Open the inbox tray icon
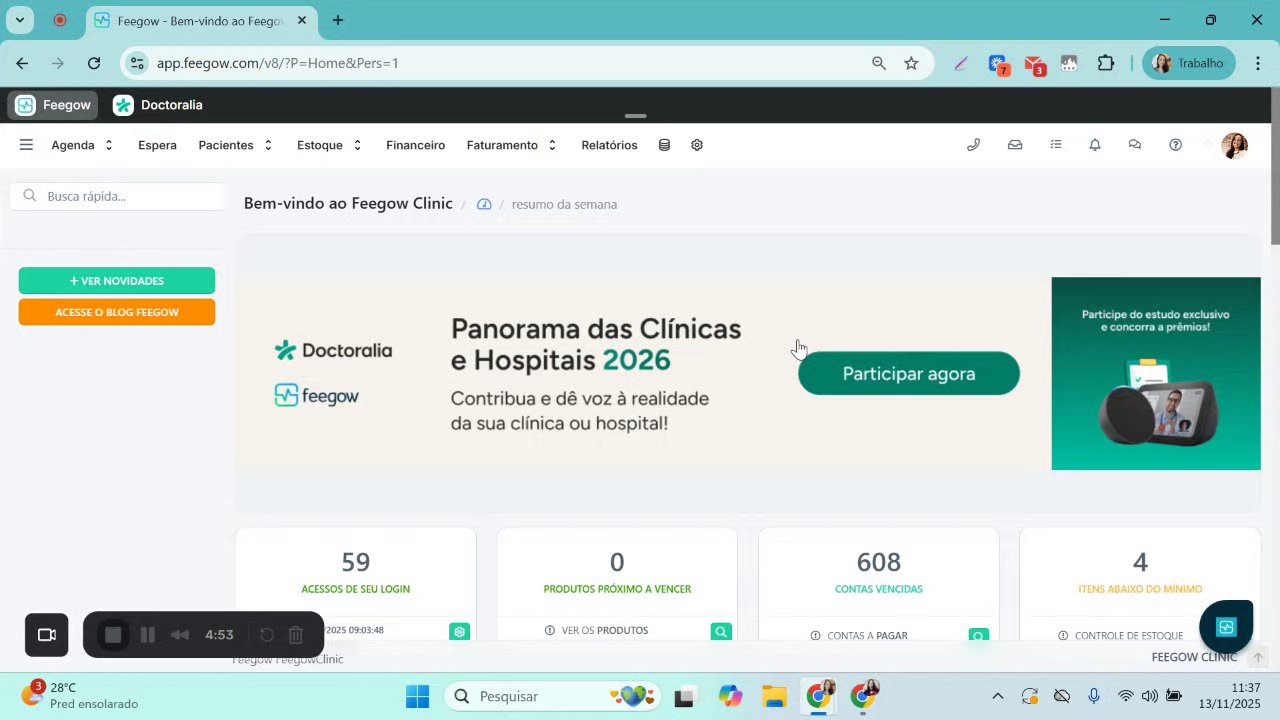 [1015, 145]
